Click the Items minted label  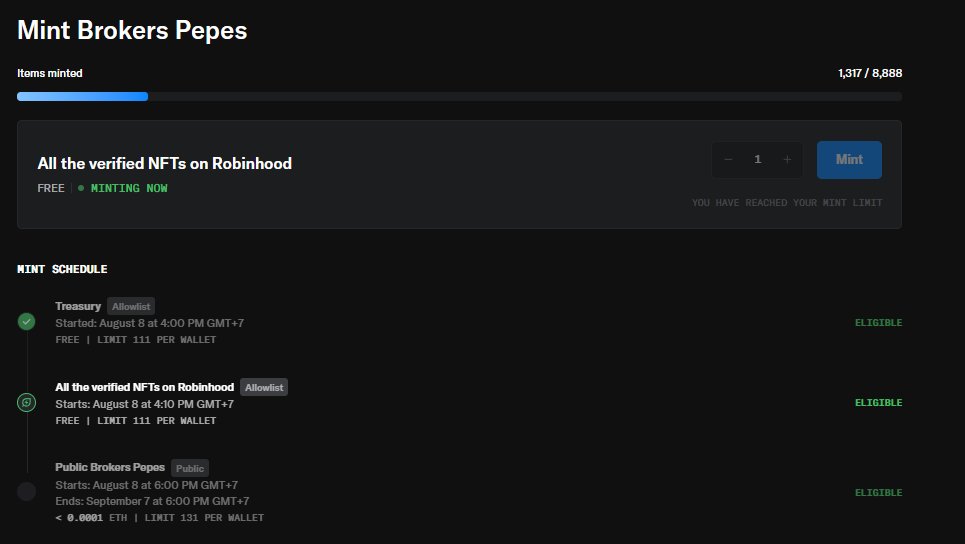tap(50, 73)
